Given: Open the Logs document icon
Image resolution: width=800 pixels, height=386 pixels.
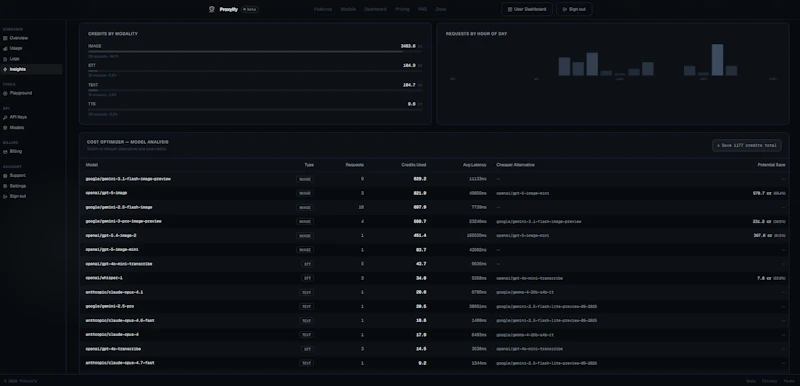Looking at the screenshot, I should (x=5, y=59).
